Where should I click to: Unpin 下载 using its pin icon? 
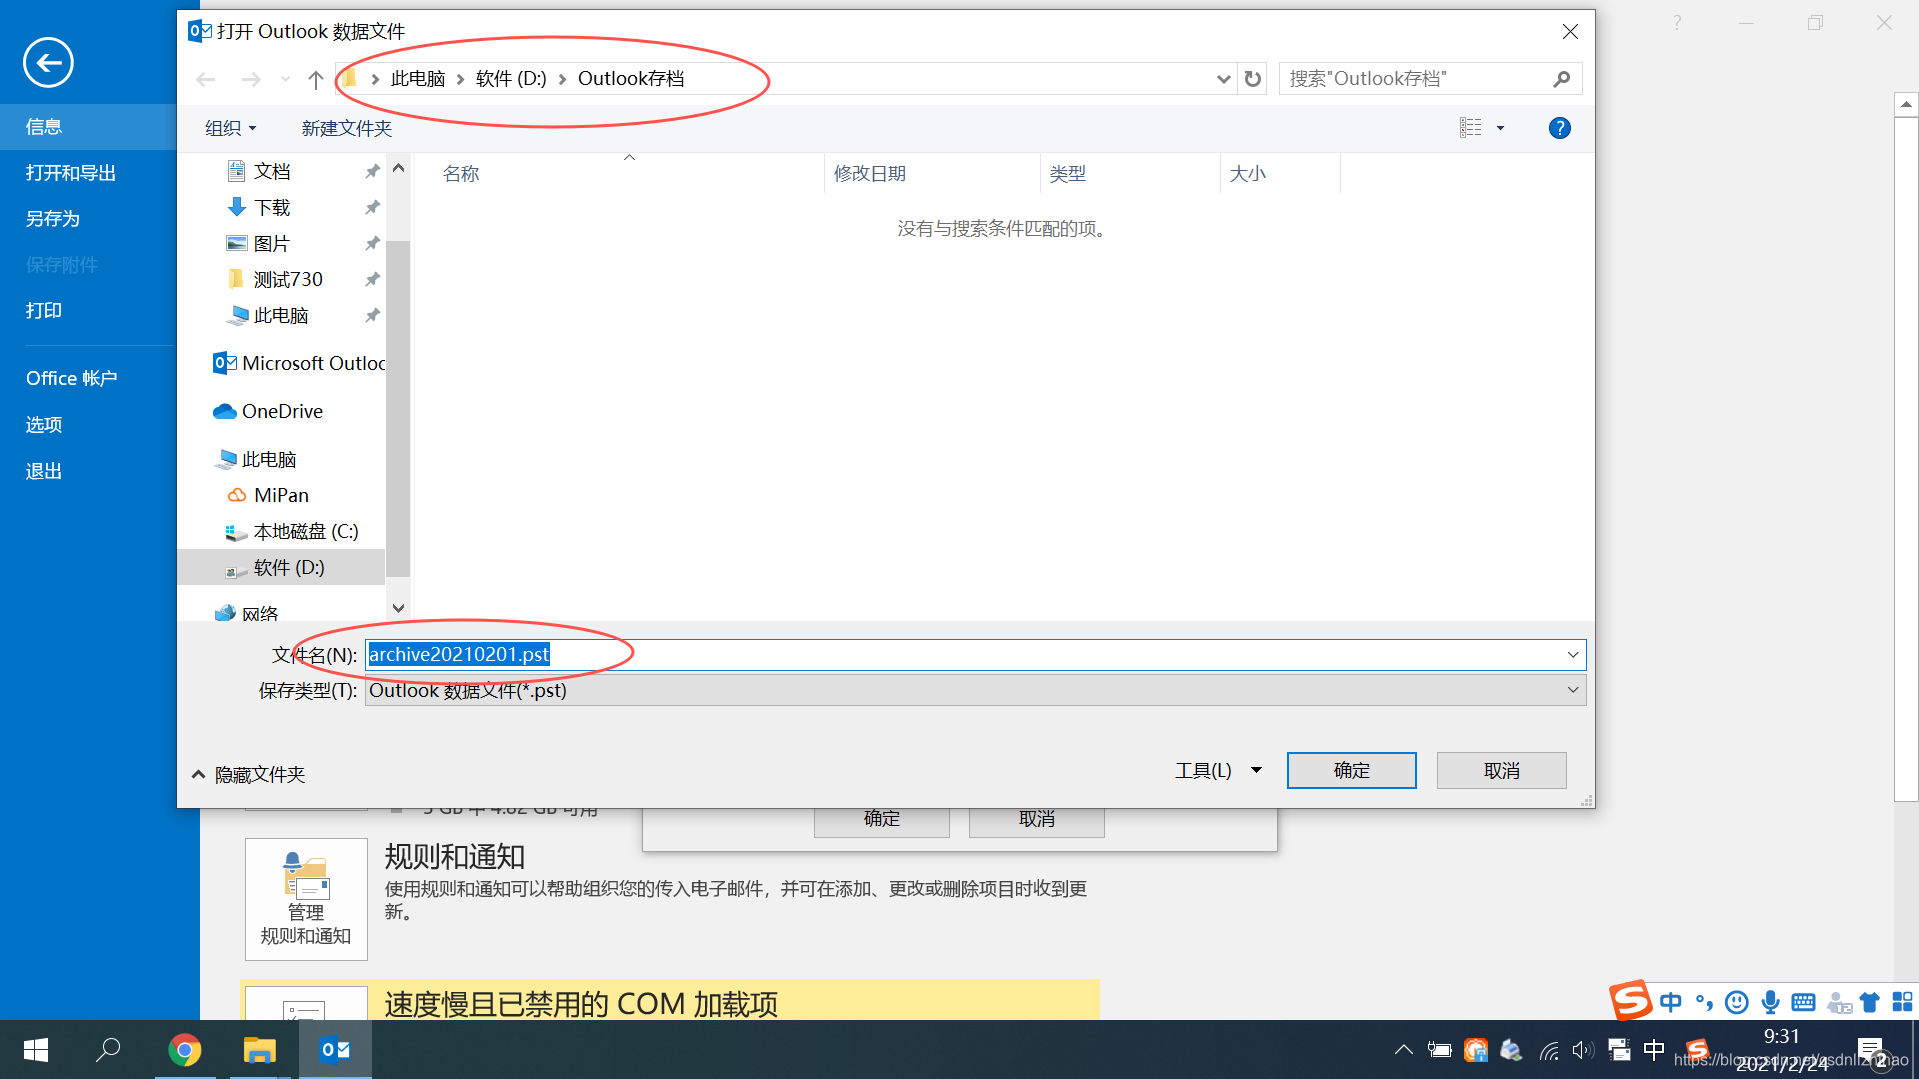click(372, 208)
